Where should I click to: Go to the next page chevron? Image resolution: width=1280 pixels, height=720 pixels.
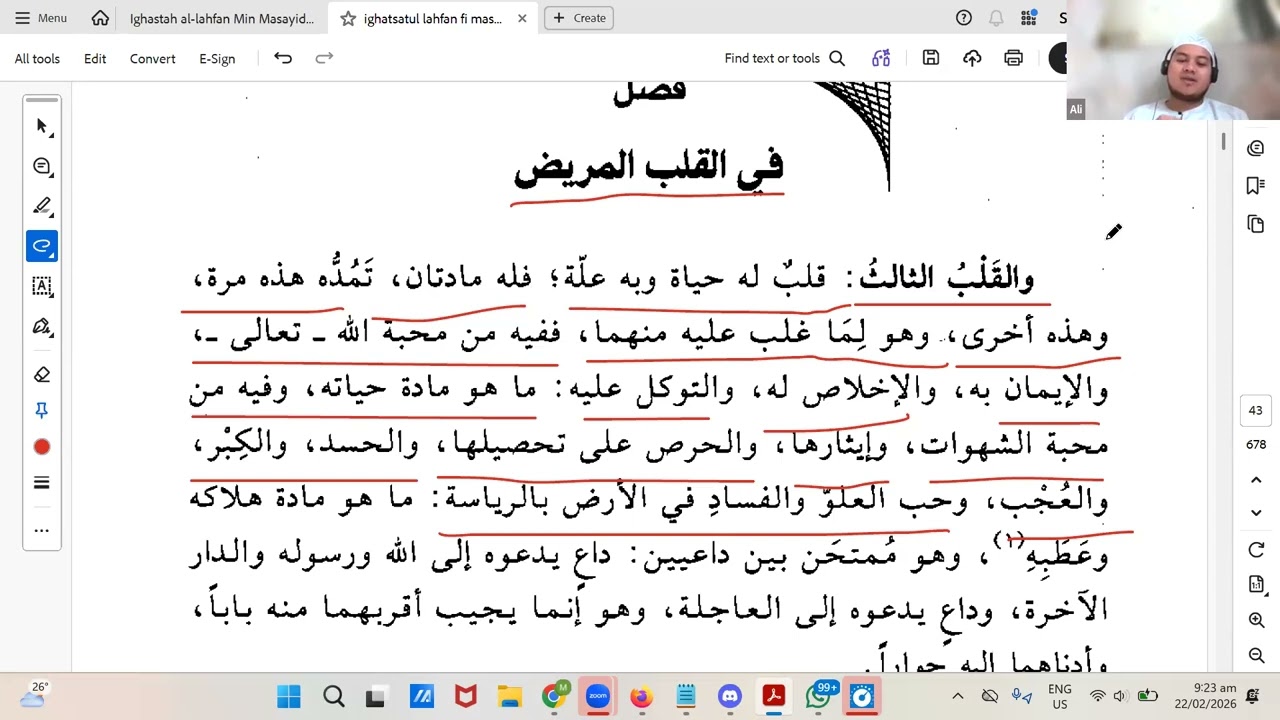1256,513
